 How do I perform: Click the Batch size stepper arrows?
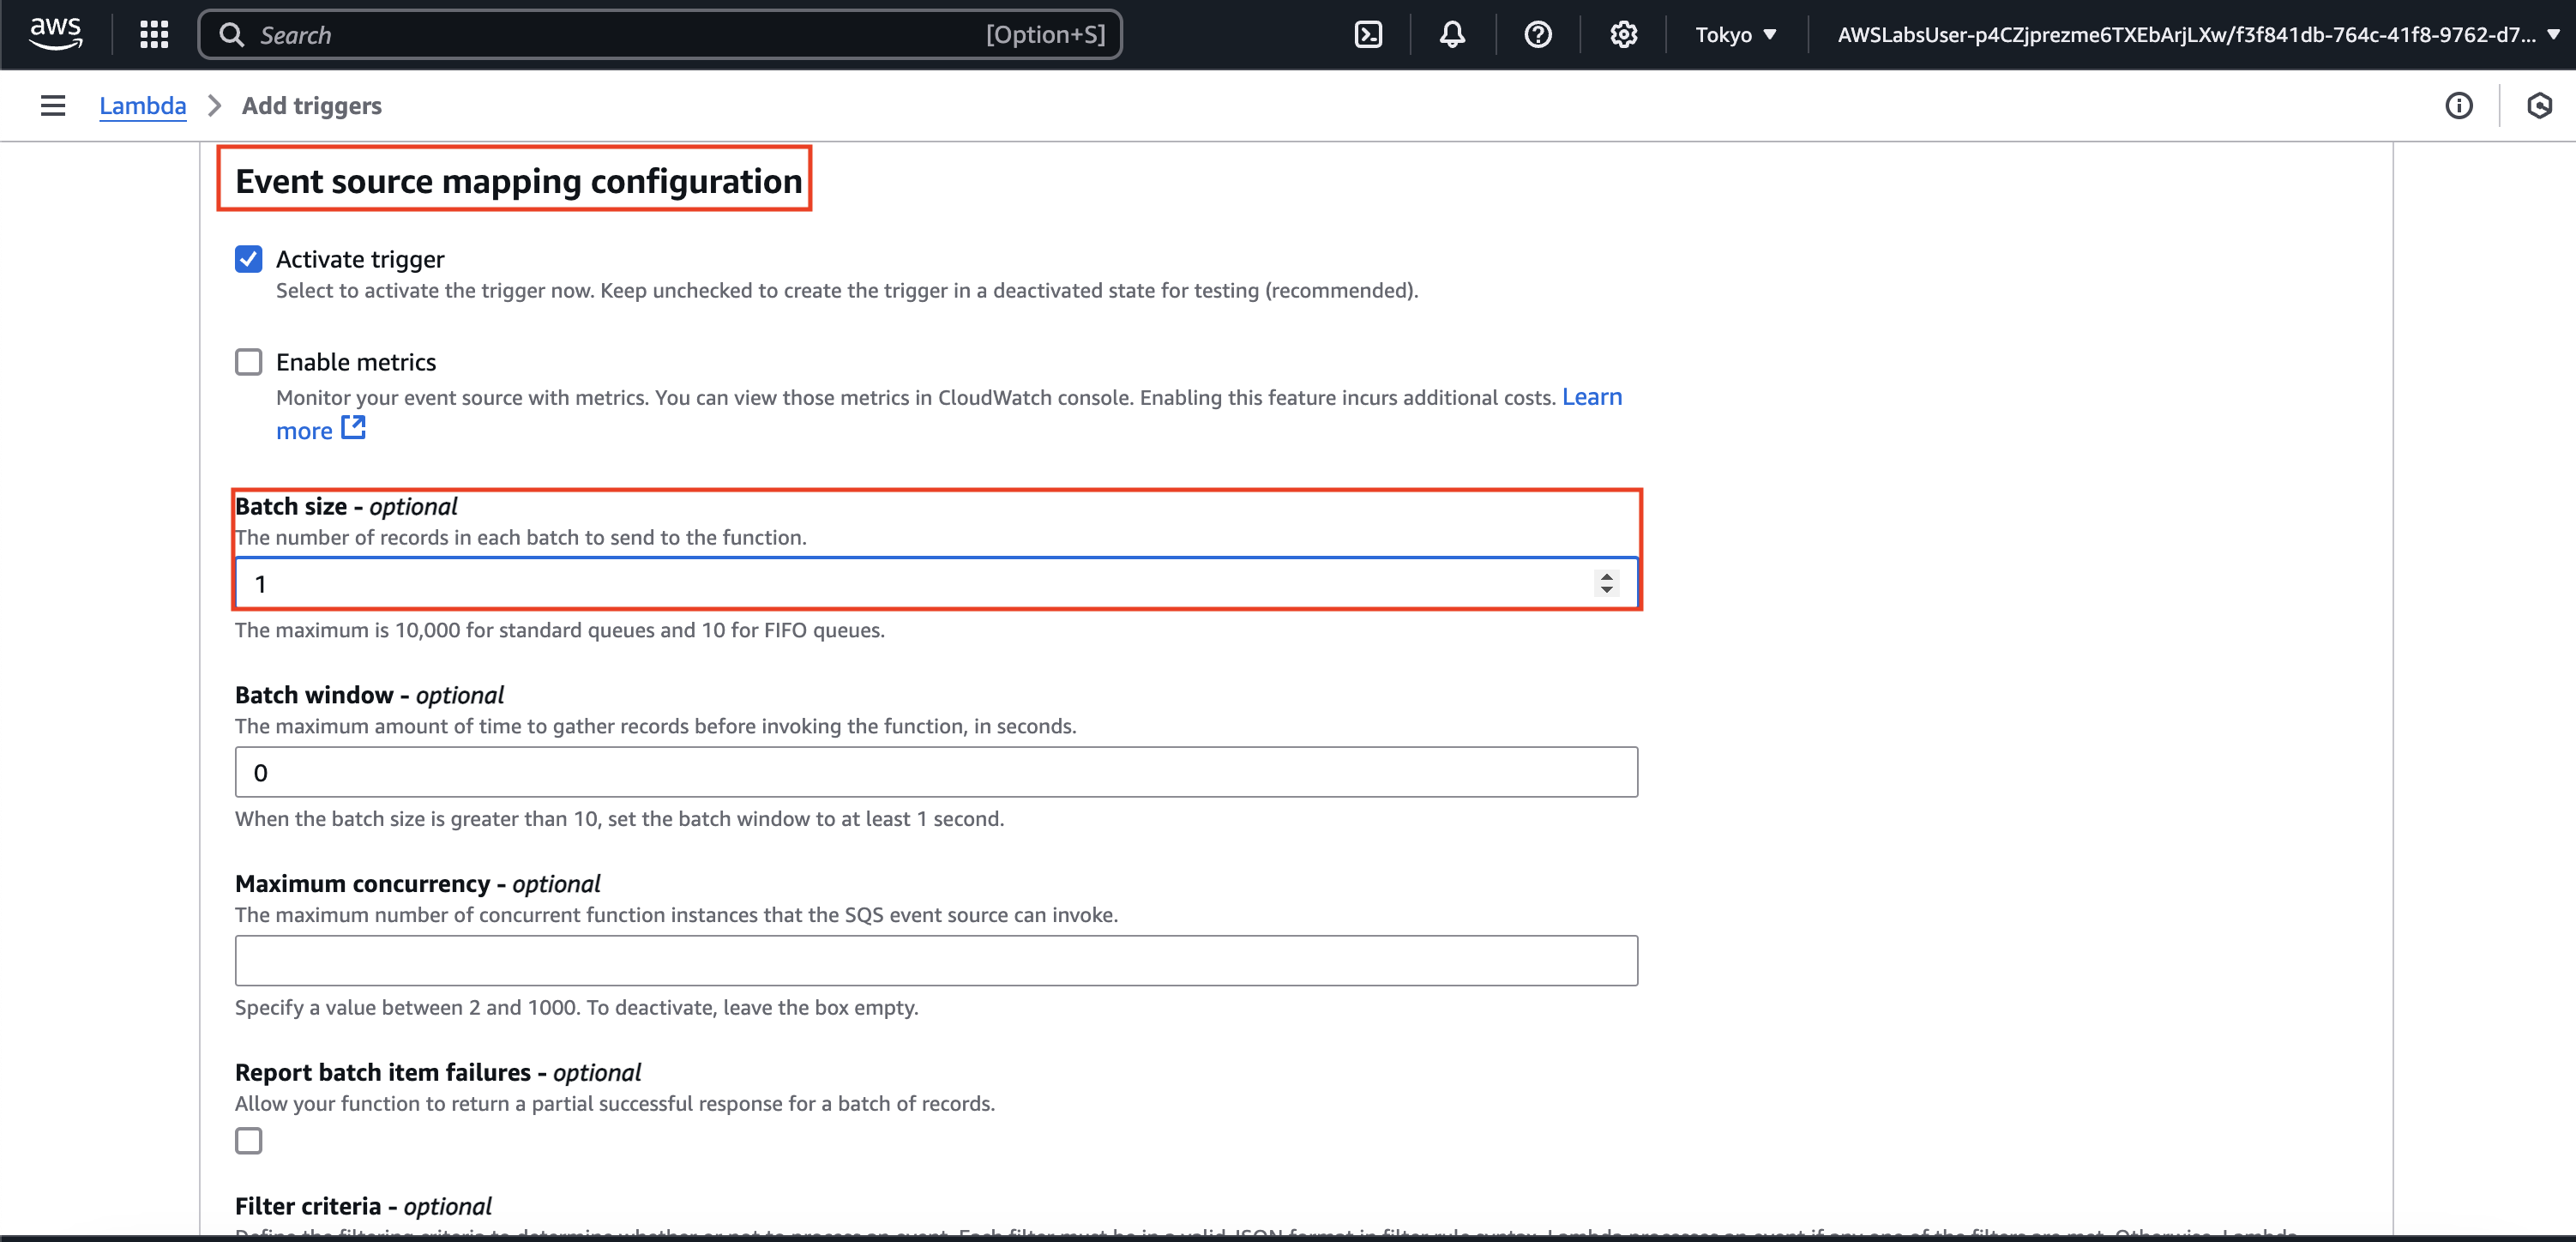pos(1606,583)
